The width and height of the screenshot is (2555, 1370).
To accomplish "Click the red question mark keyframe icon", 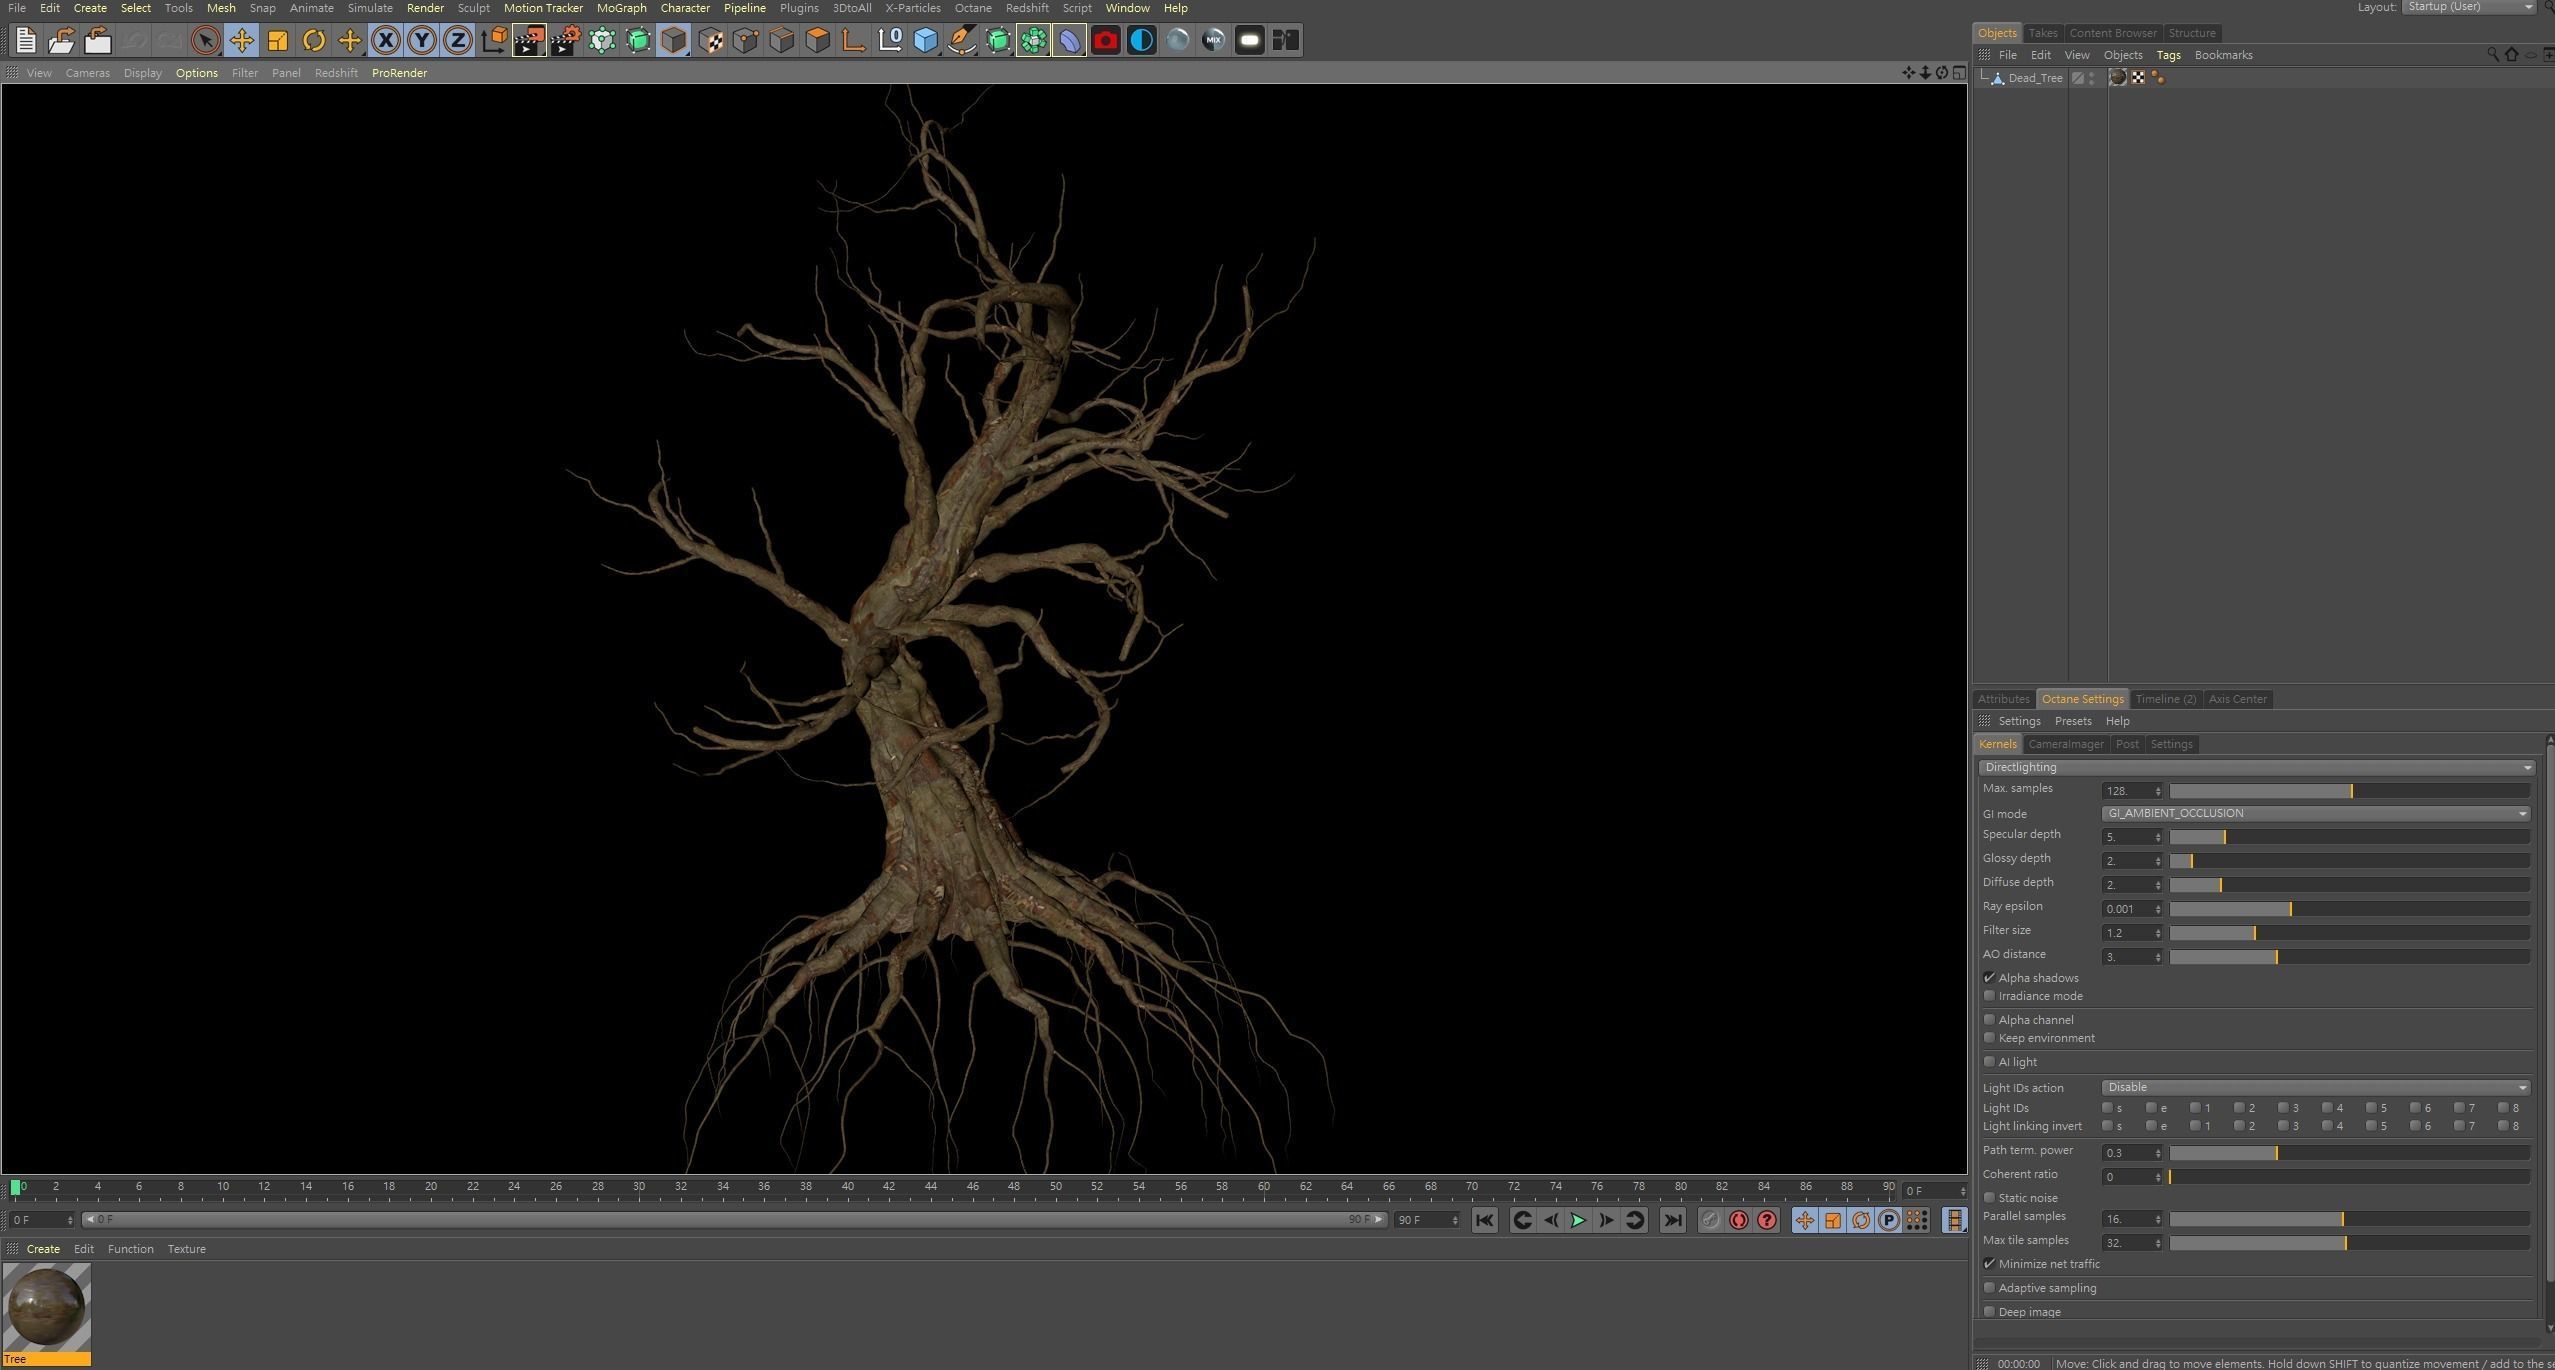I will point(1767,1220).
